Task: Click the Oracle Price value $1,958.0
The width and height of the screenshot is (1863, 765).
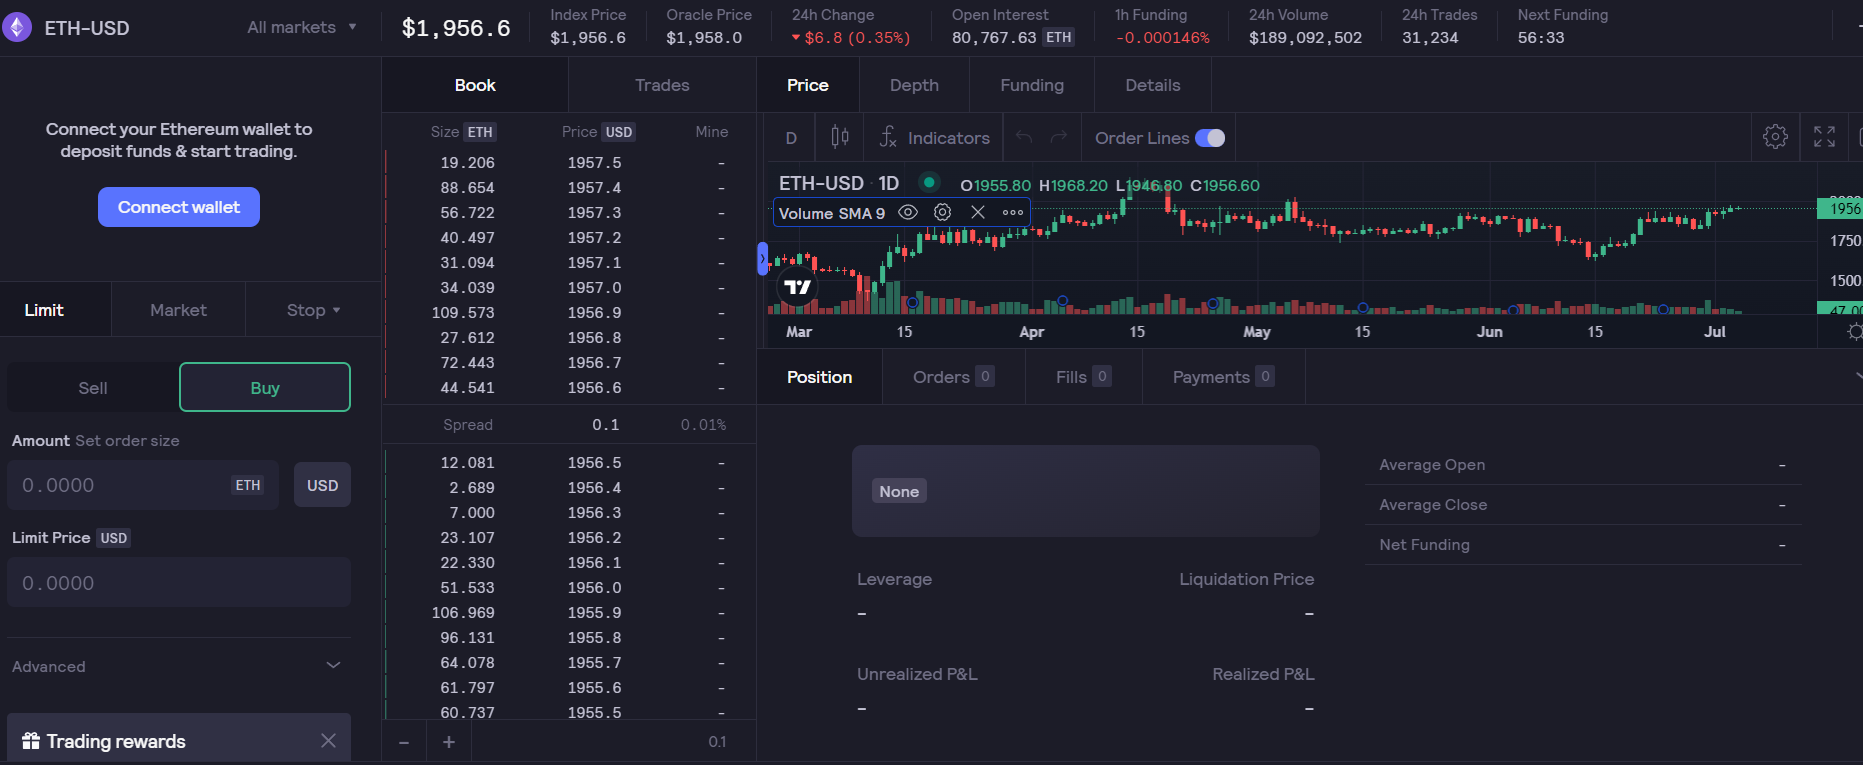Action: (704, 38)
